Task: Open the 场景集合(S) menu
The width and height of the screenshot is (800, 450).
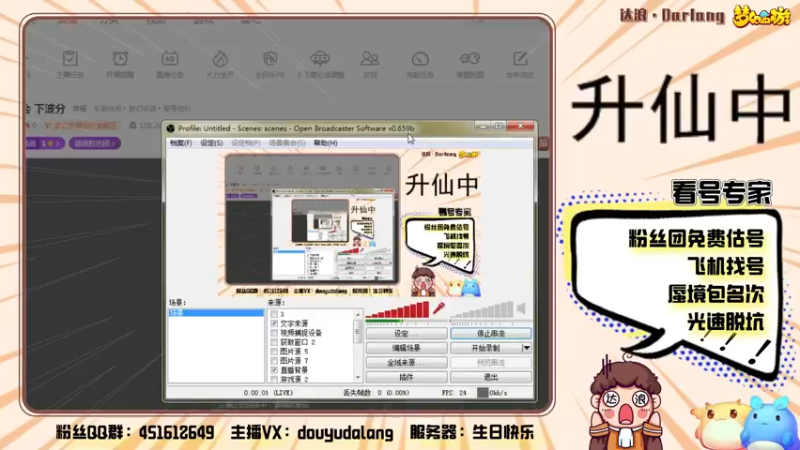Action: pyautogui.click(x=287, y=143)
